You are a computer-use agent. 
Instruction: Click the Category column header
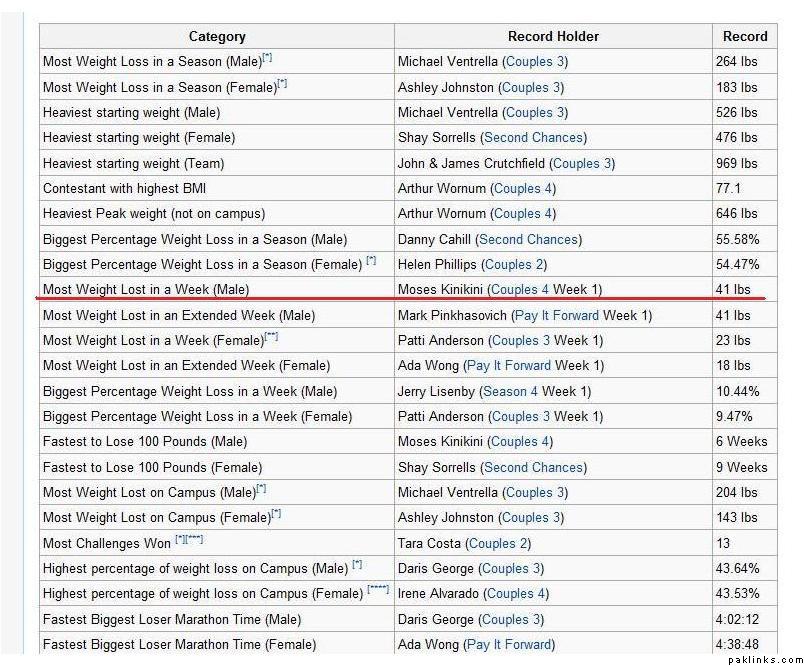[x=216, y=36]
